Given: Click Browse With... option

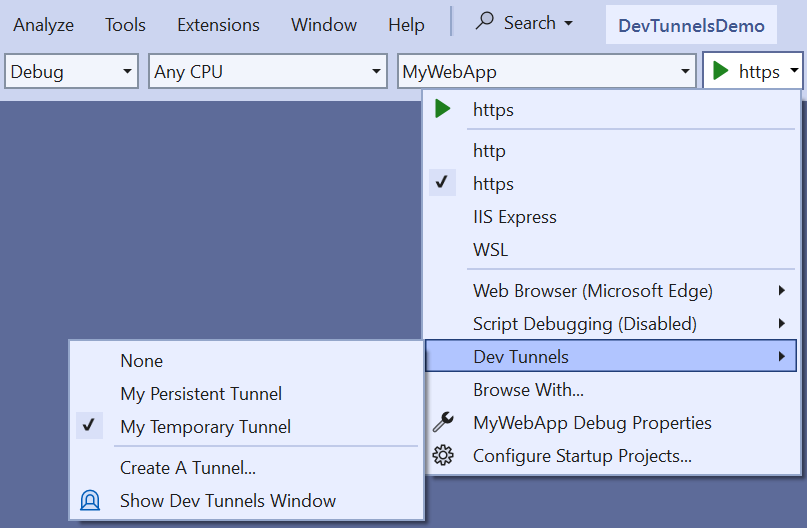Looking at the screenshot, I should click(x=528, y=390).
